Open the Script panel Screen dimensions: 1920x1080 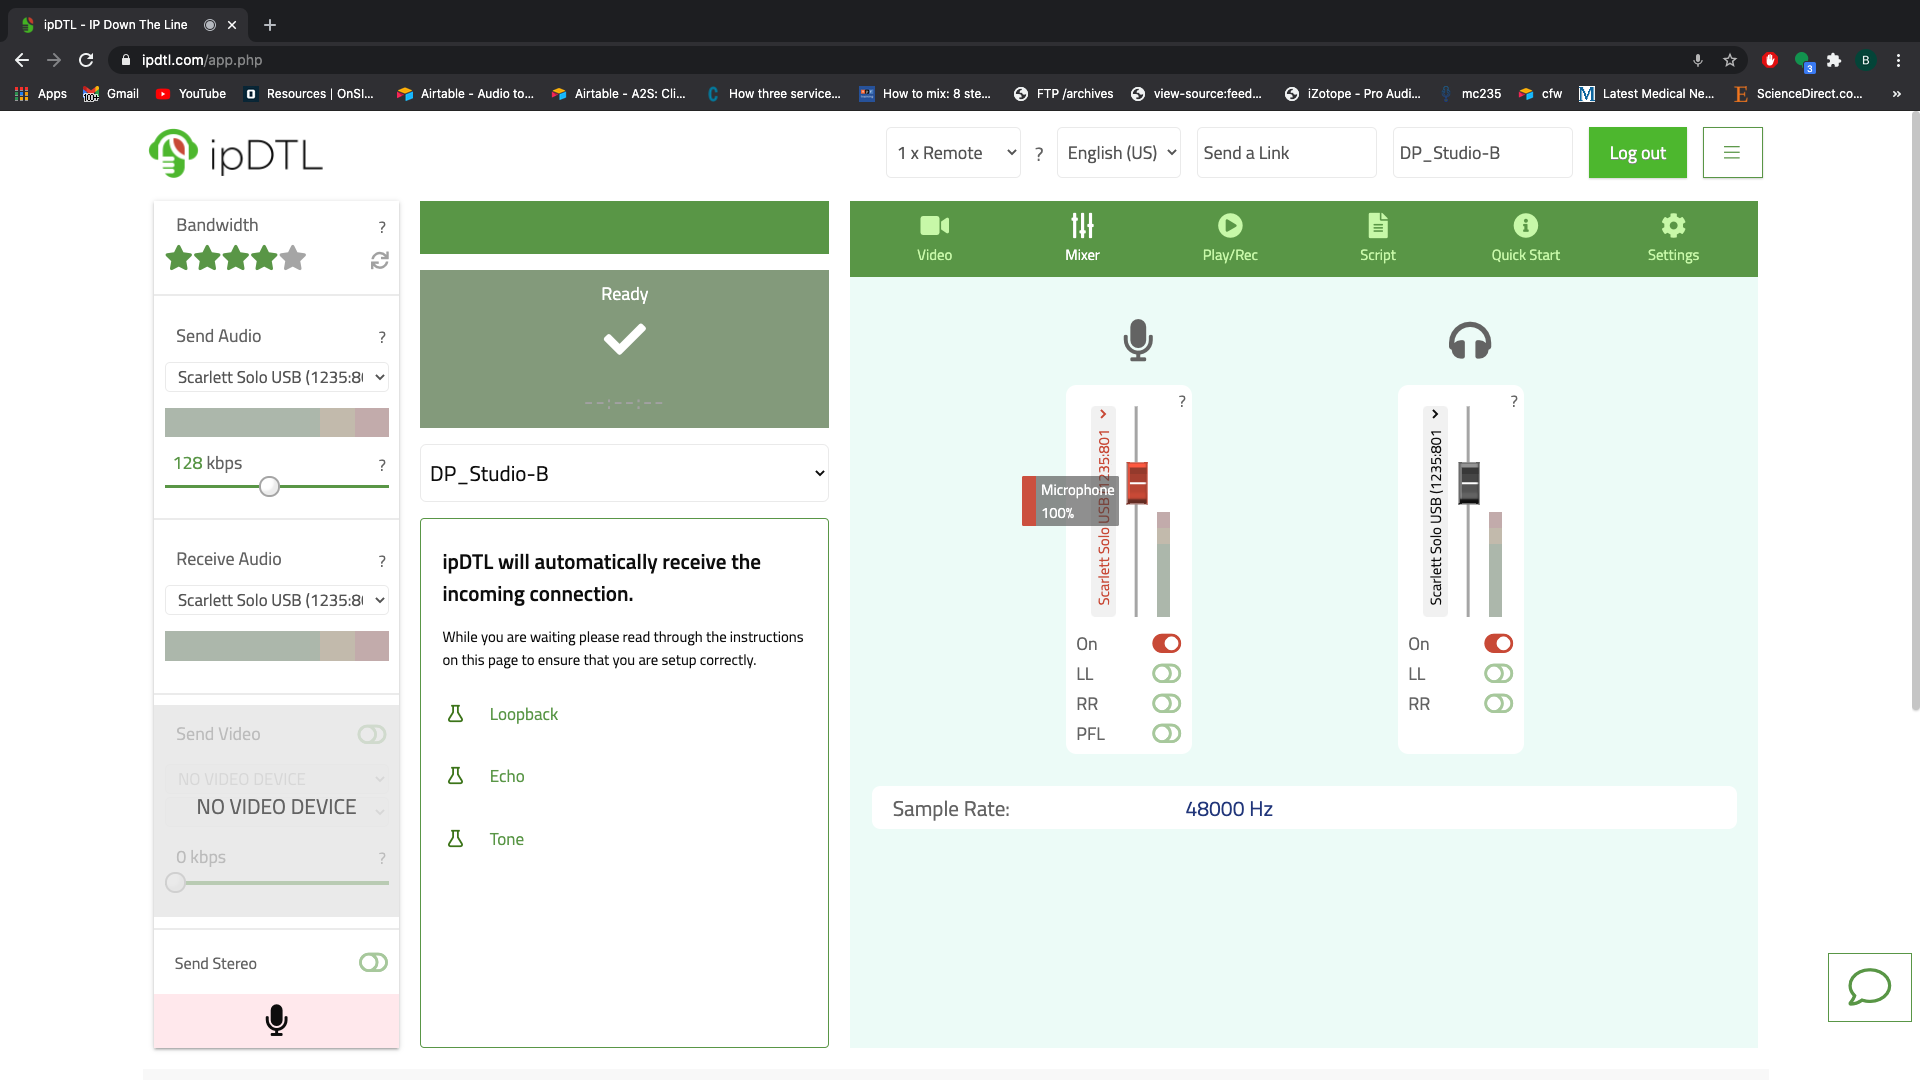1377,237
